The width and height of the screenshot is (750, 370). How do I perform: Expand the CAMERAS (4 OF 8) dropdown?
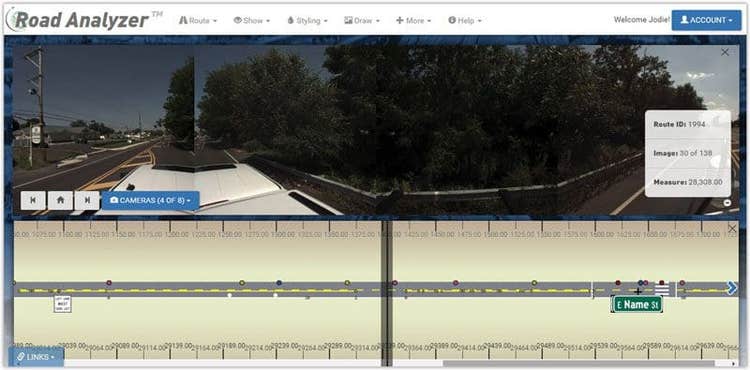[150, 200]
